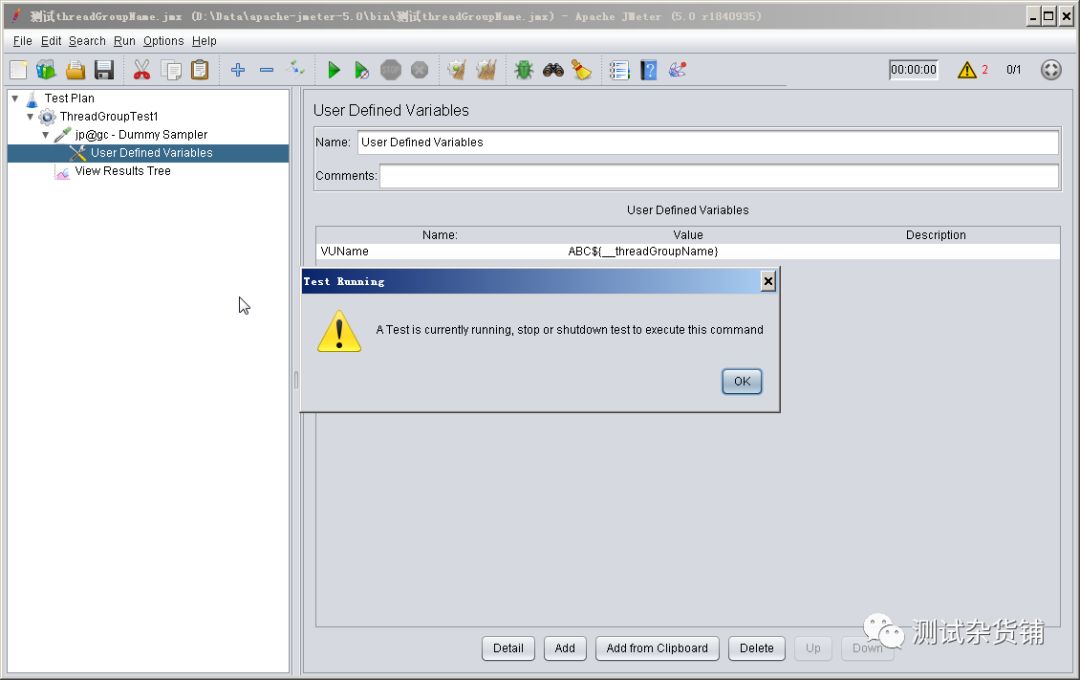1080x680 pixels.
Task: Click the Open file folder icon
Action: [x=75, y=70]
